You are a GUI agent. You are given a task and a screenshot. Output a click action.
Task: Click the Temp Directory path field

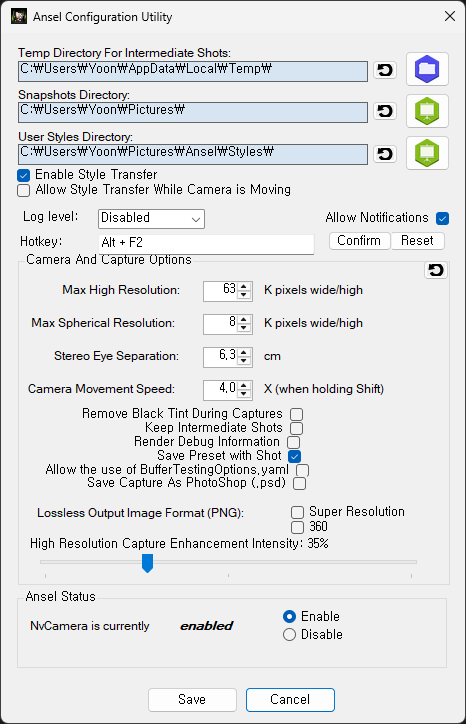click(193, 72)
